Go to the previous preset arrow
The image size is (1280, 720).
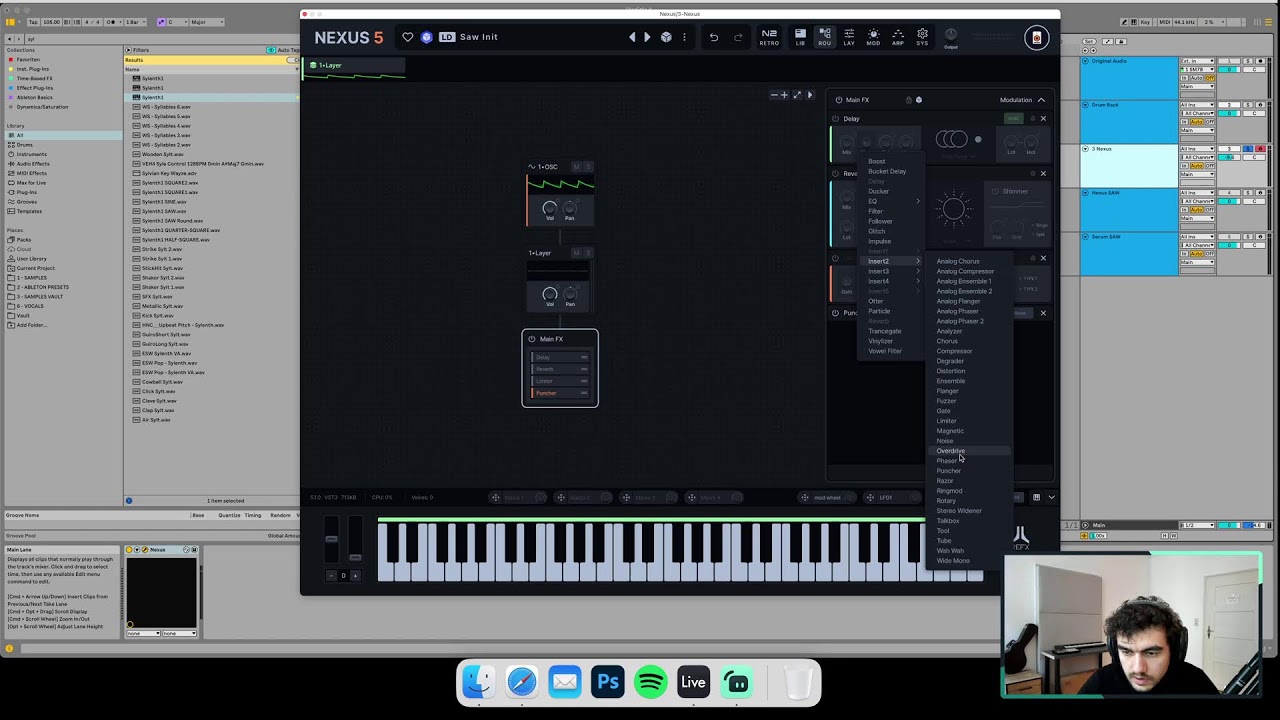(632, 37)
